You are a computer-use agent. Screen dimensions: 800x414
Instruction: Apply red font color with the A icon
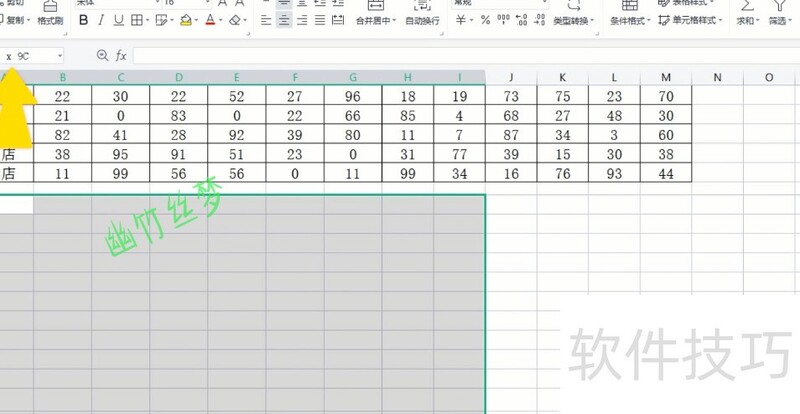click(x=210, y=20)
